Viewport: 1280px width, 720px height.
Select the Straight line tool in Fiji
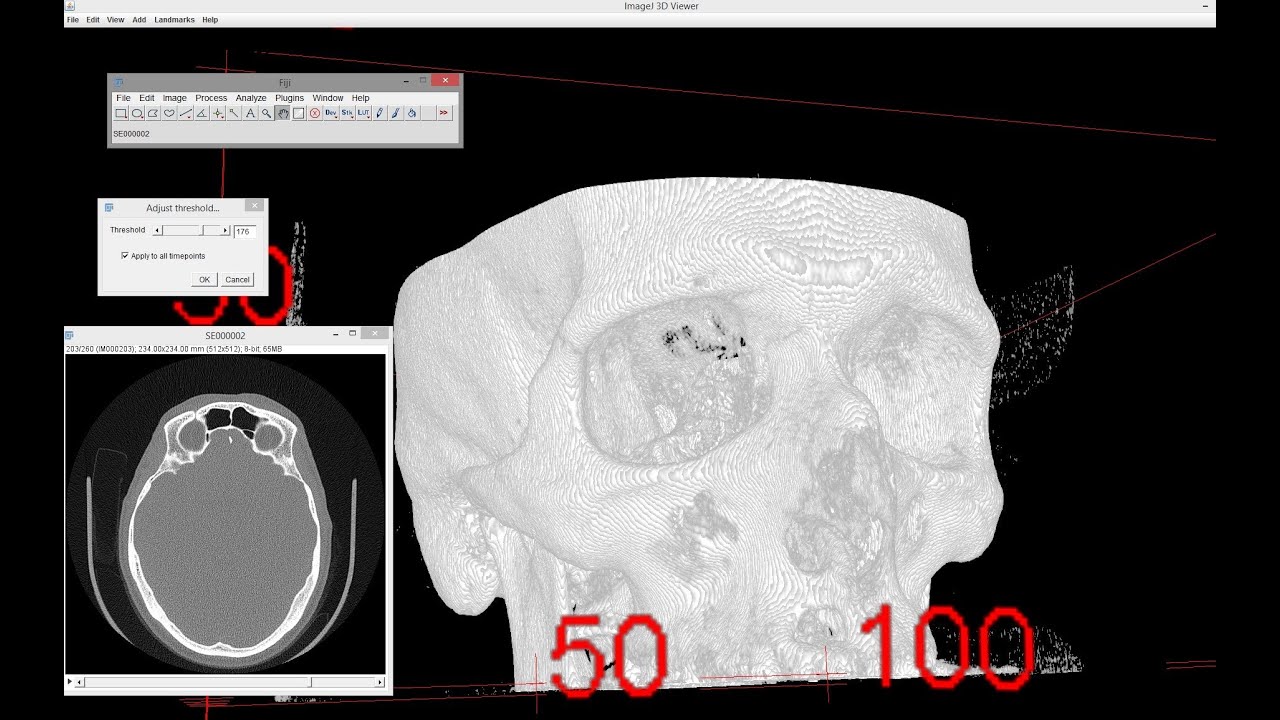tap(186, 113)
